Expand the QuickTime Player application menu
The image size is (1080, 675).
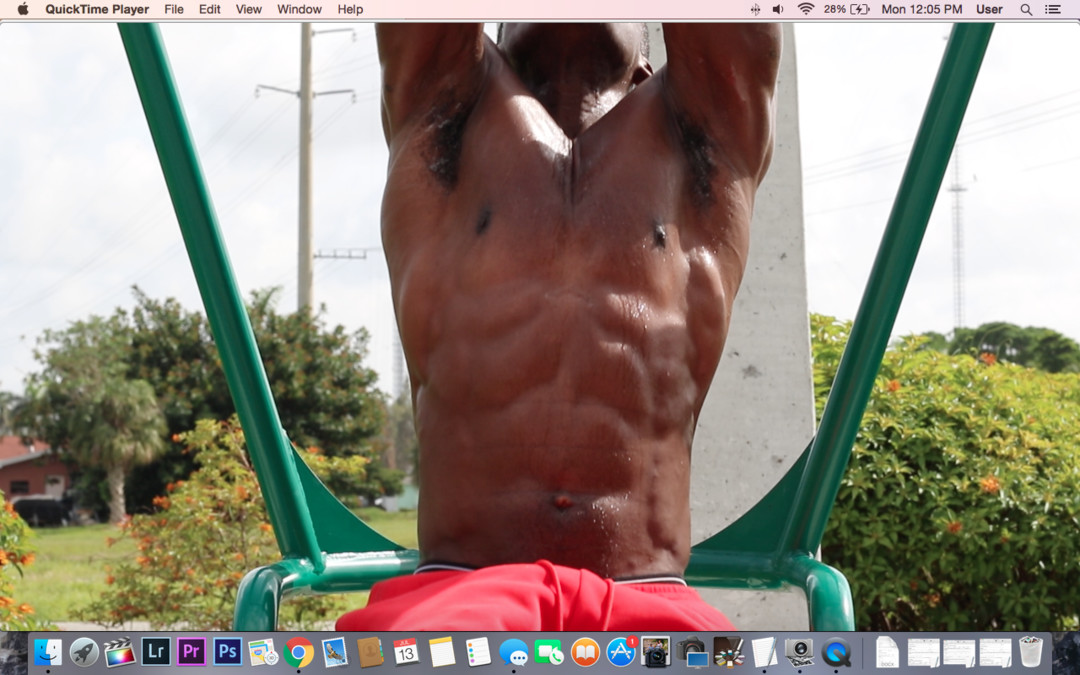[96, 9]
